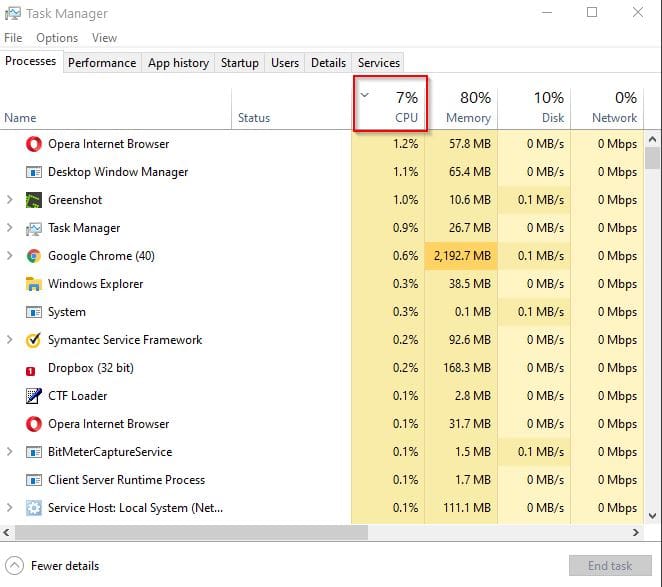Collapse view with Fewer details arrow

[x=14, y=566]
